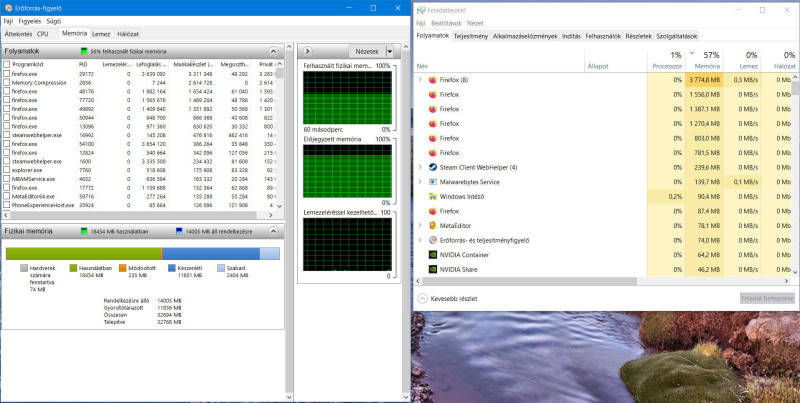This screenshot has height=403, width=800.
Task: Open the Beállítások menu in Feladatkezelő
Action: [446, 23]
